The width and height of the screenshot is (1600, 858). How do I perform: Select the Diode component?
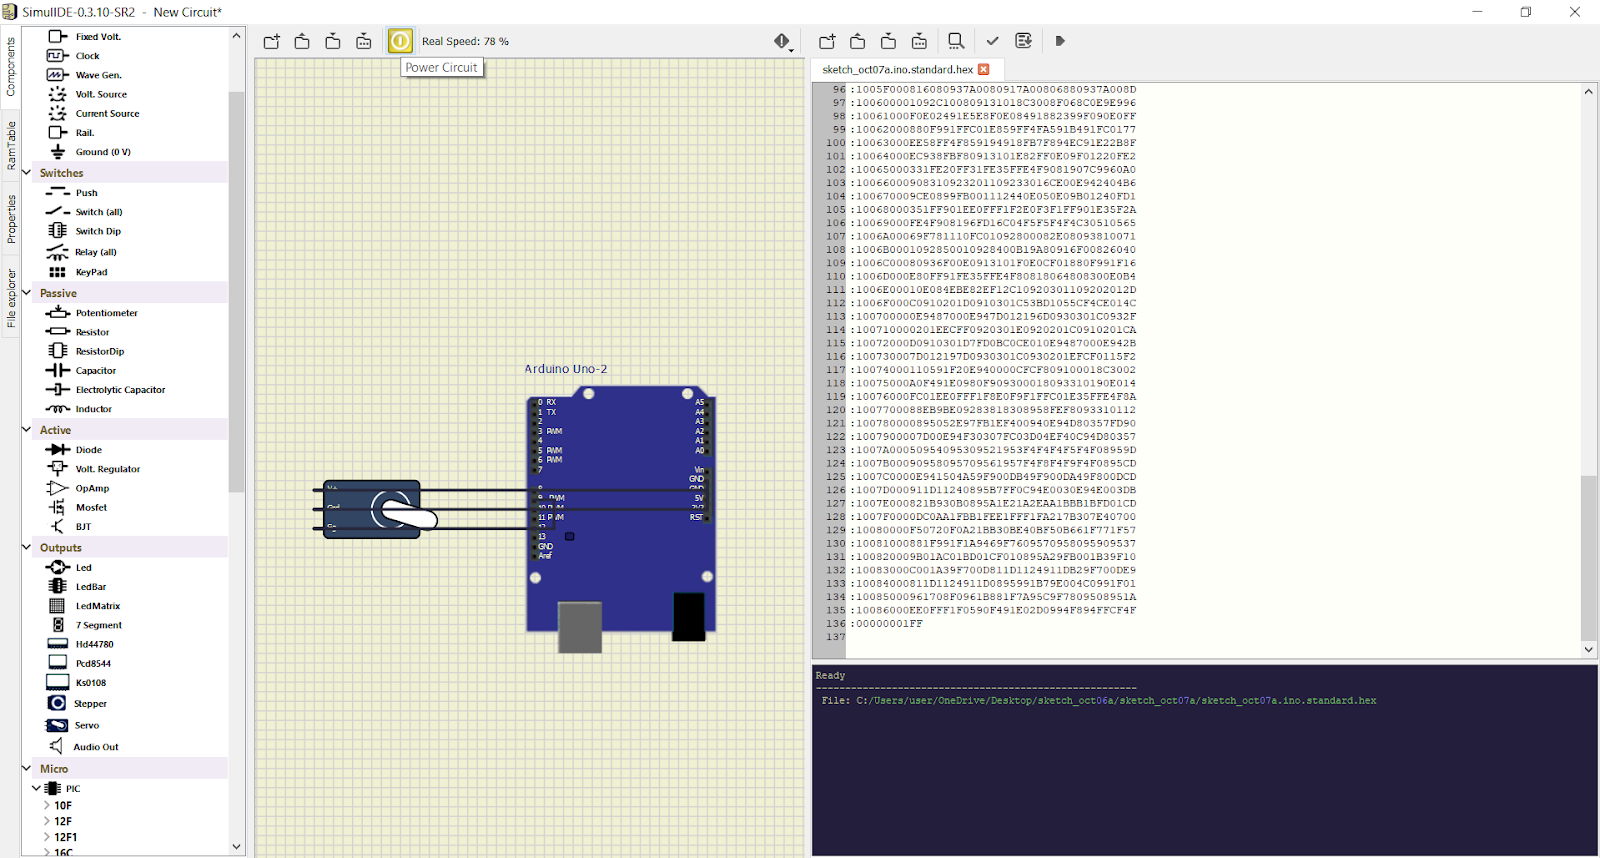point(89,450)
